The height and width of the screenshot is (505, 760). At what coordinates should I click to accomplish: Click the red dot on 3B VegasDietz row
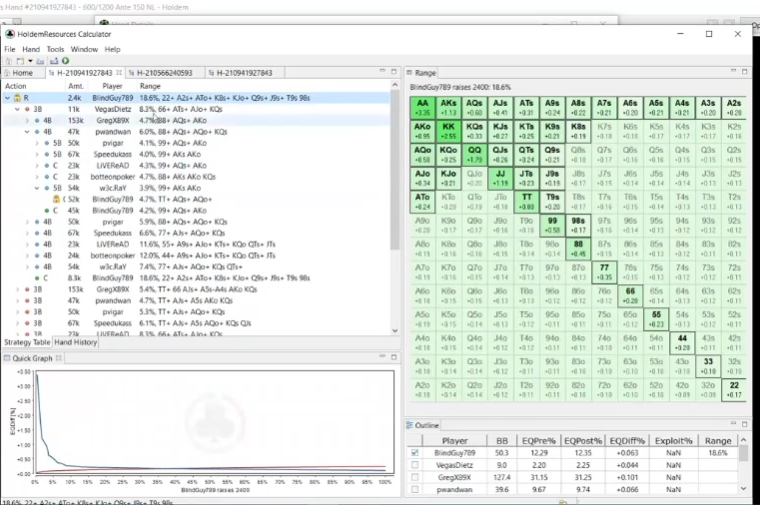pyautogui.click(x=27, y=110)
